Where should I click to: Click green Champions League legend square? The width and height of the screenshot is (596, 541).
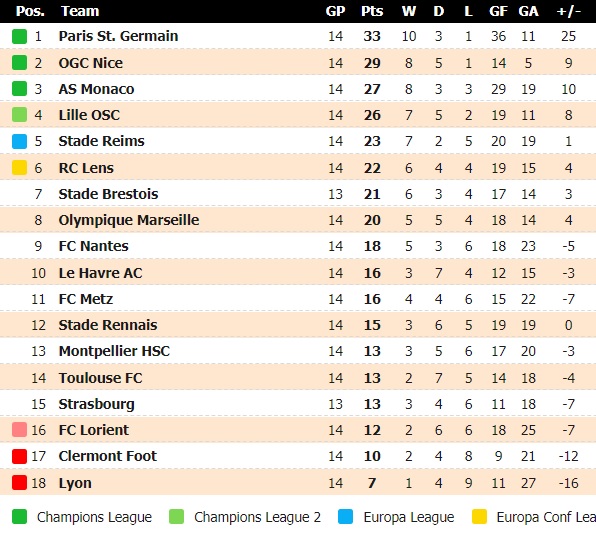tap(19, 517)
